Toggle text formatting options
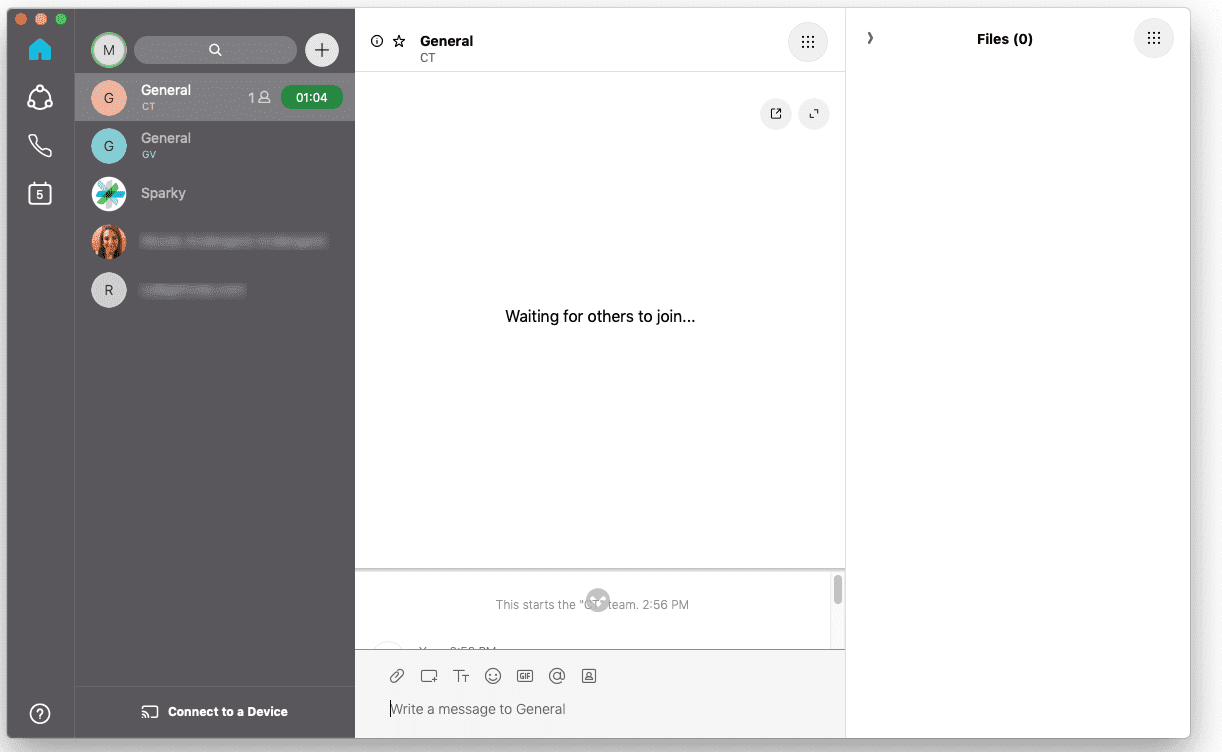Image resolution: width=1222 pixels, height=752 pixels. pos(461,676)
